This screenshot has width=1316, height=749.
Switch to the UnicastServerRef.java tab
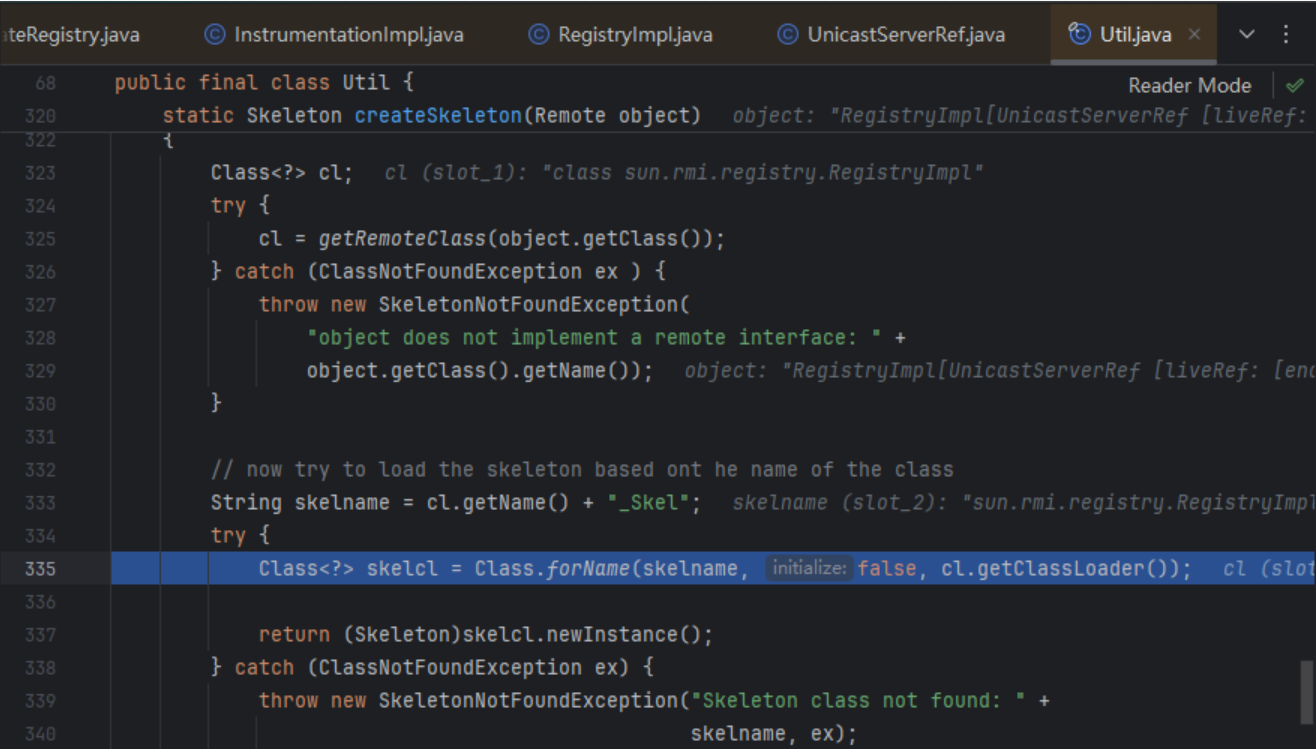[x=905, y=35]
